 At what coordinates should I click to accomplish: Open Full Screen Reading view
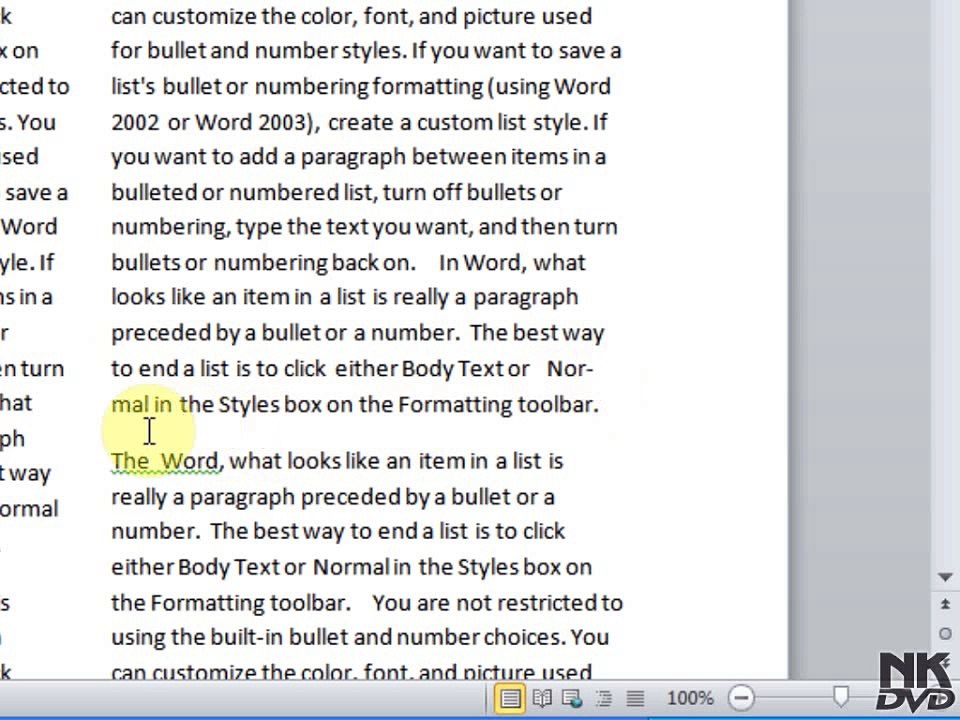coord(542,698)
